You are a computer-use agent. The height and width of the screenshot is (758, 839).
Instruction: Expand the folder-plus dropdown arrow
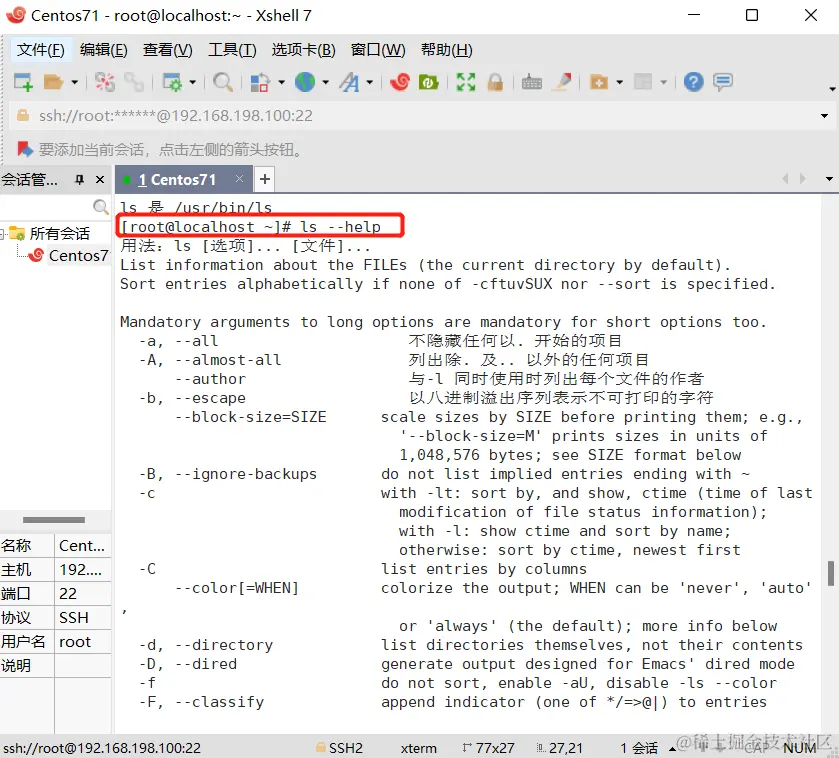(x=620, y=82)
